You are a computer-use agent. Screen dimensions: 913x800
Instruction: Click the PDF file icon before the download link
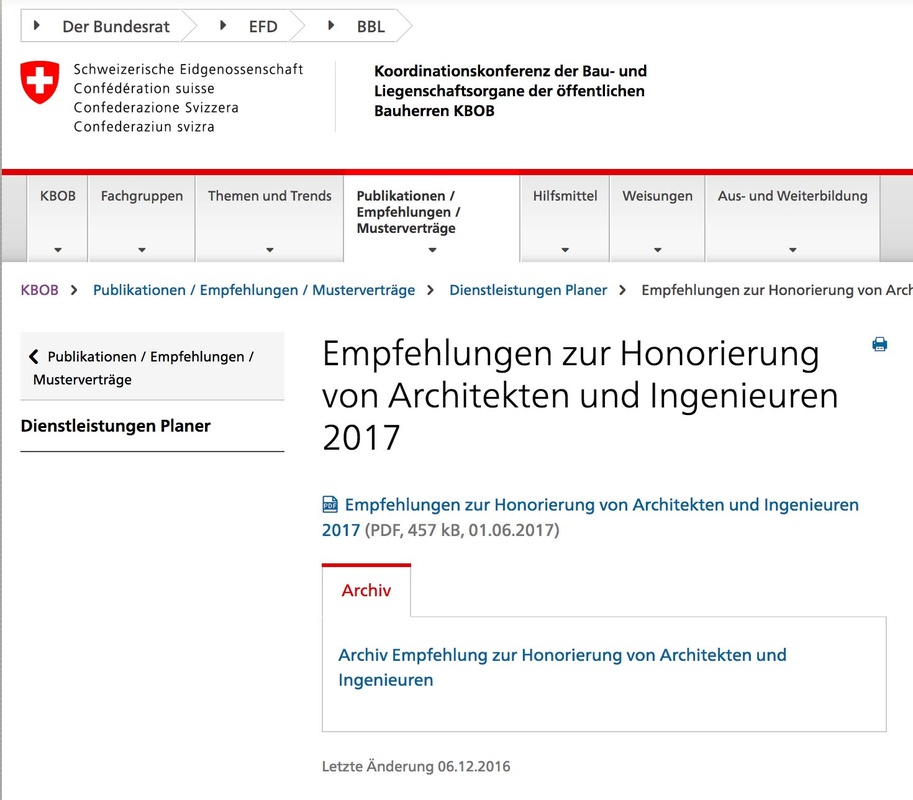coord(330,504)
